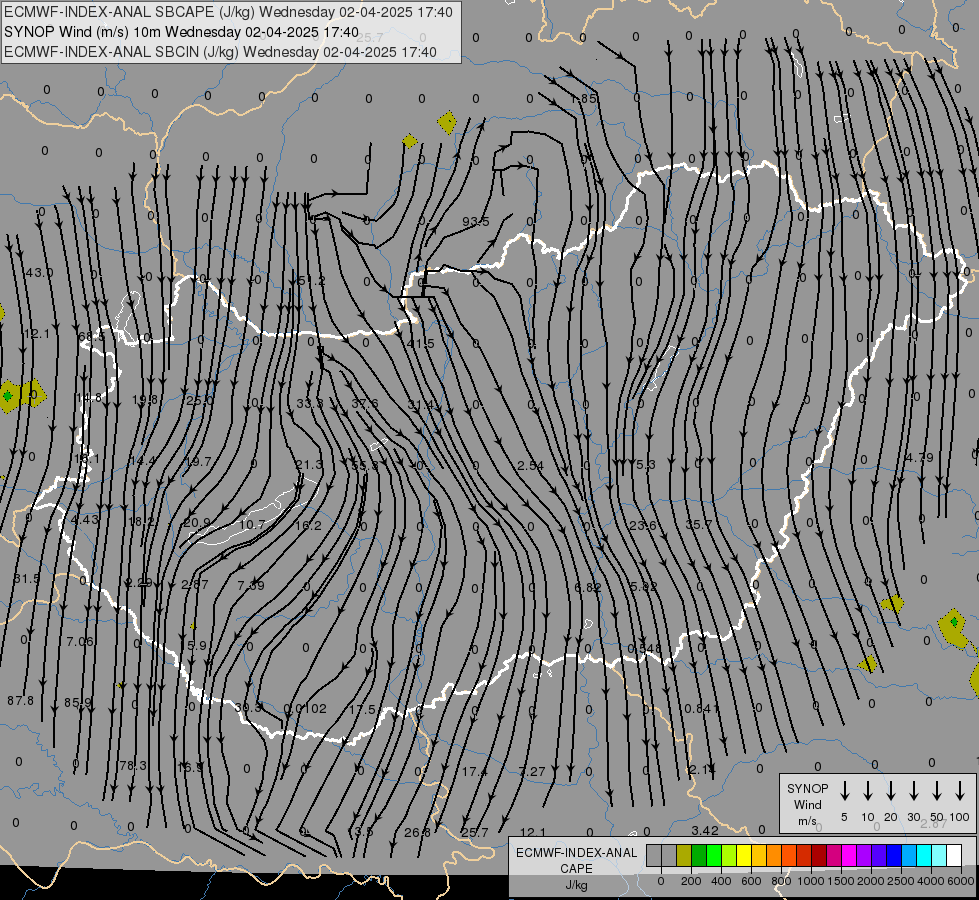Image resolution: width=979 pixels, height=900 pixels.
Task: Click the wind legend arrow above 5
Action: point(844,791)
